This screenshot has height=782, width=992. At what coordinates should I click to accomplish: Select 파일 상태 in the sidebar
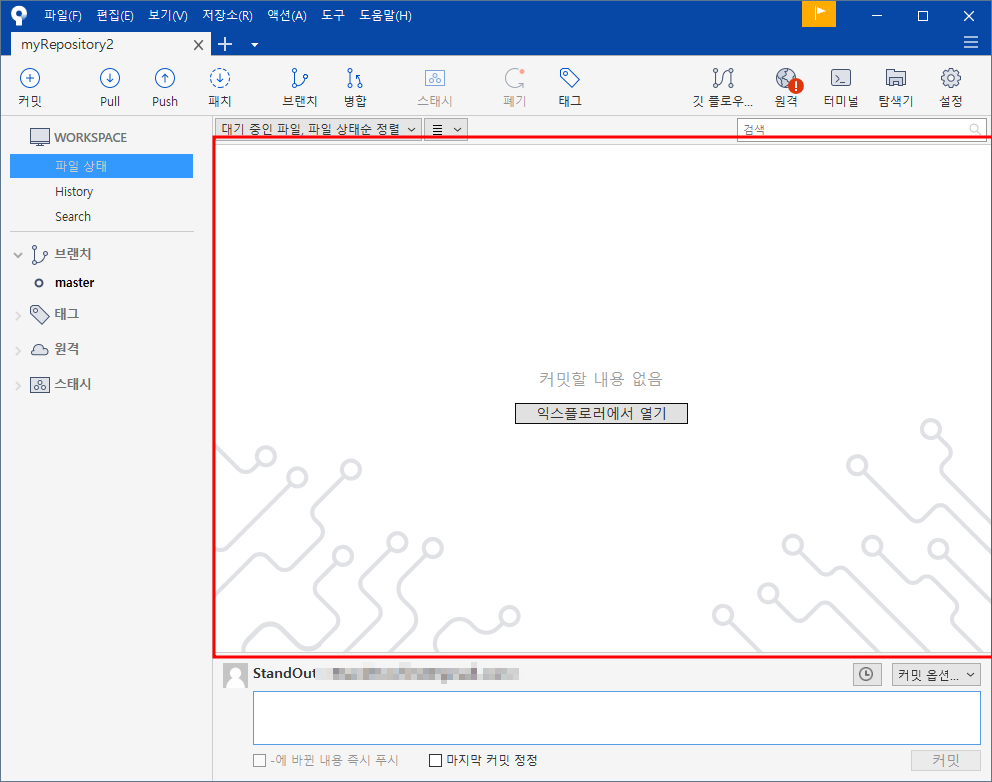(x=101, y=166)
